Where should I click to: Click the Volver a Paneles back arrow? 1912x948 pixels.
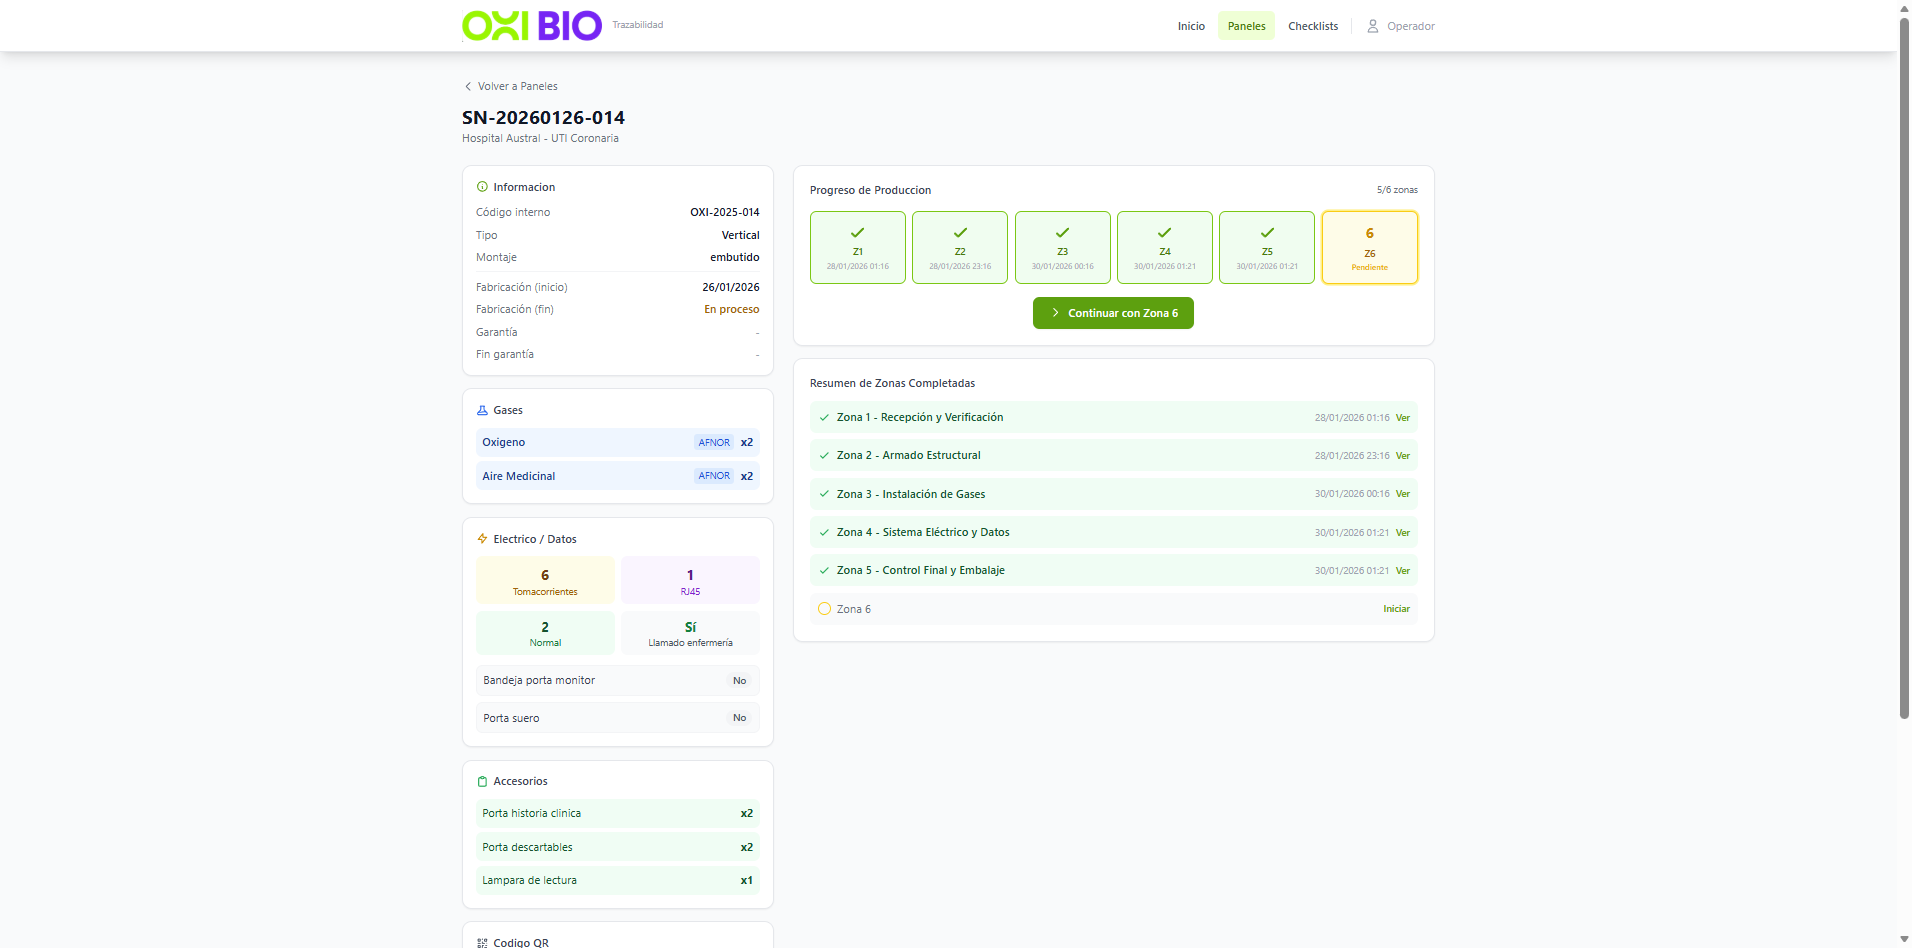(x=468, y=86)
